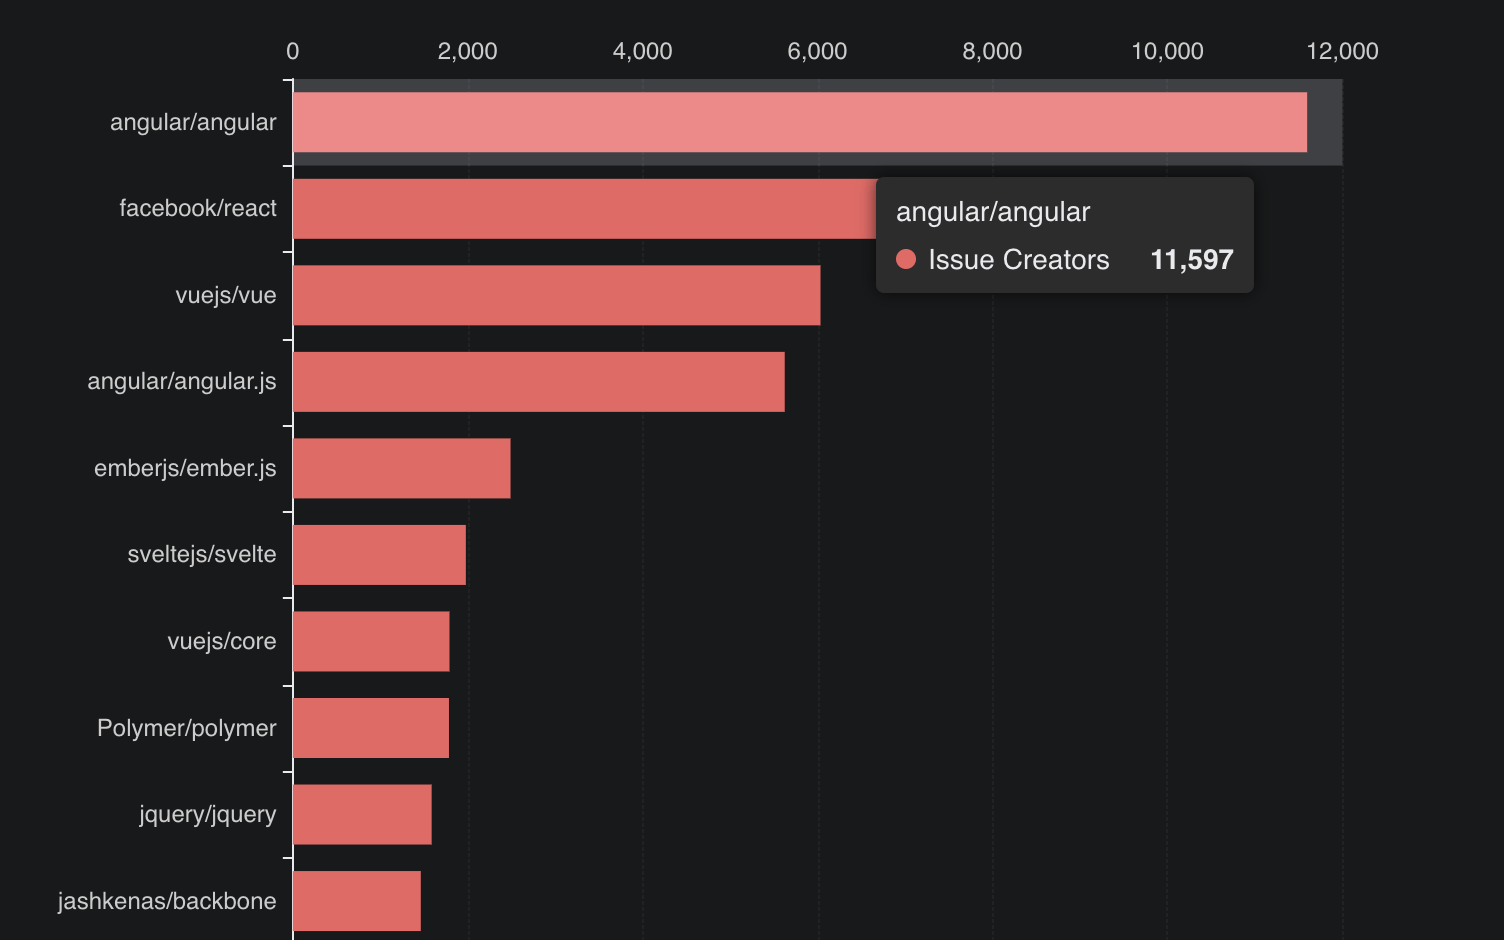Click the Polymer/polymer bar
This screenshot has width=1504, height=940.
click(x=368, y=727)
